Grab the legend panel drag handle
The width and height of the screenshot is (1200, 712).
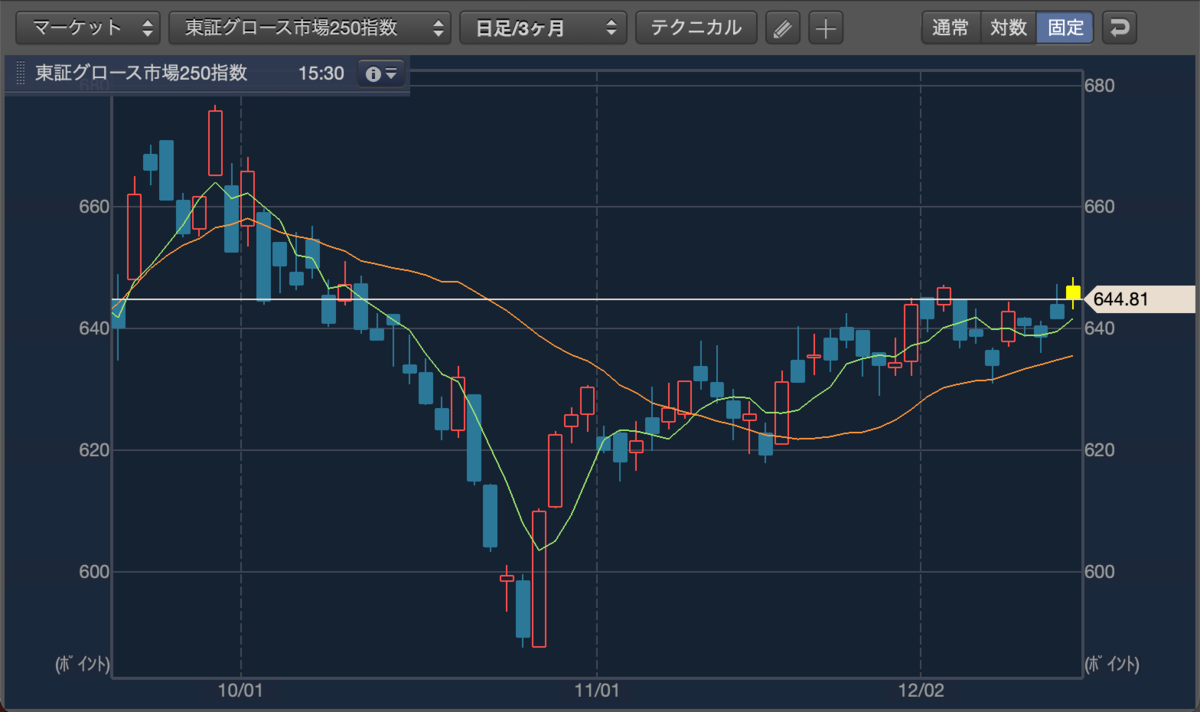pyautogui.click(x=19, y=74)
